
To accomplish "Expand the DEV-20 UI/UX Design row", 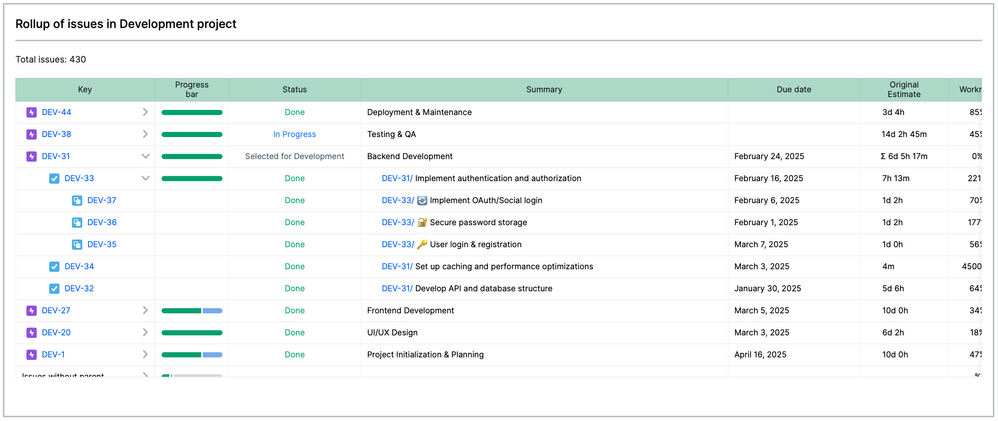I will tap(145, 332).
